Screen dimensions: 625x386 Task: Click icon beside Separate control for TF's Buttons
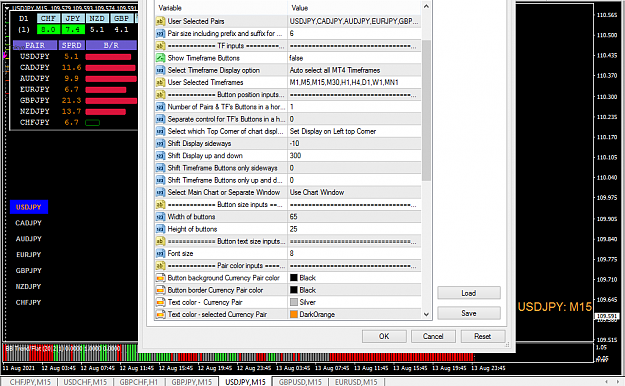click(x=160, y=119)
